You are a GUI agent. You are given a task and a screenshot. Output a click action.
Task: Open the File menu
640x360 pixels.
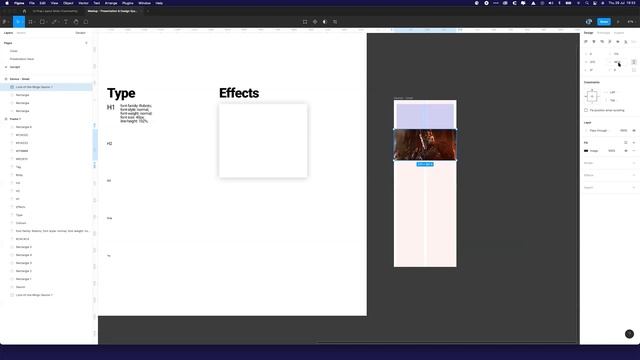coord(31,3)
